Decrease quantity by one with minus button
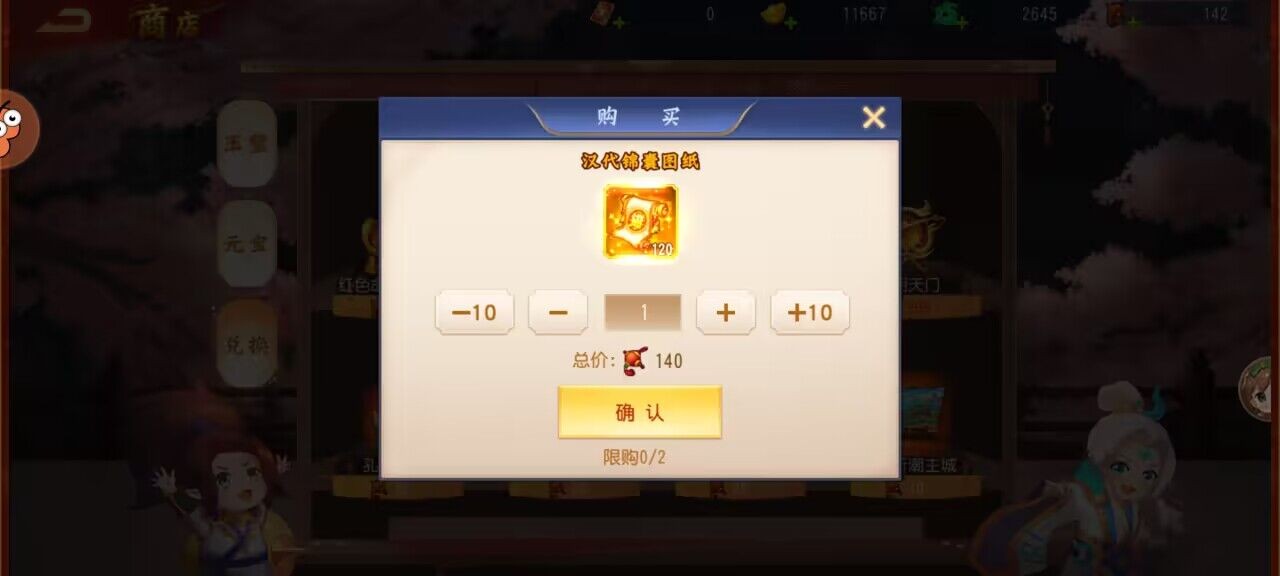The width and height of the screenshot is (1280, 576). click(x=558, y=312)
